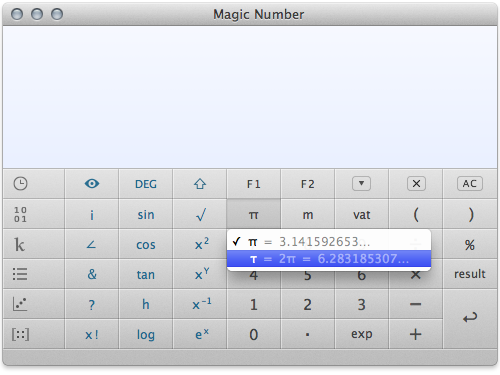
Task: Insert a closing parenthesis
Action: [x=470, y=214]
